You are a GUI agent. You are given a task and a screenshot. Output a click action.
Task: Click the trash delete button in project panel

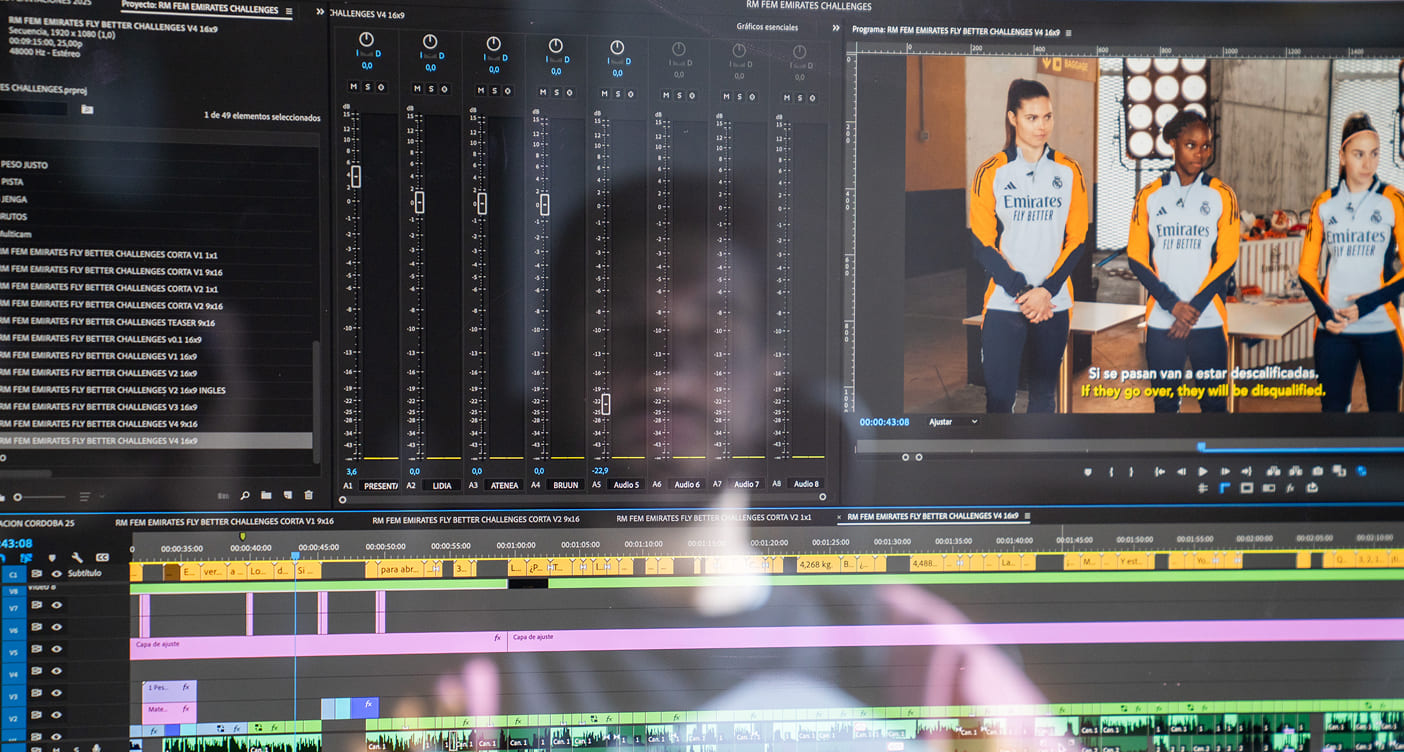[x=308, y=494]
